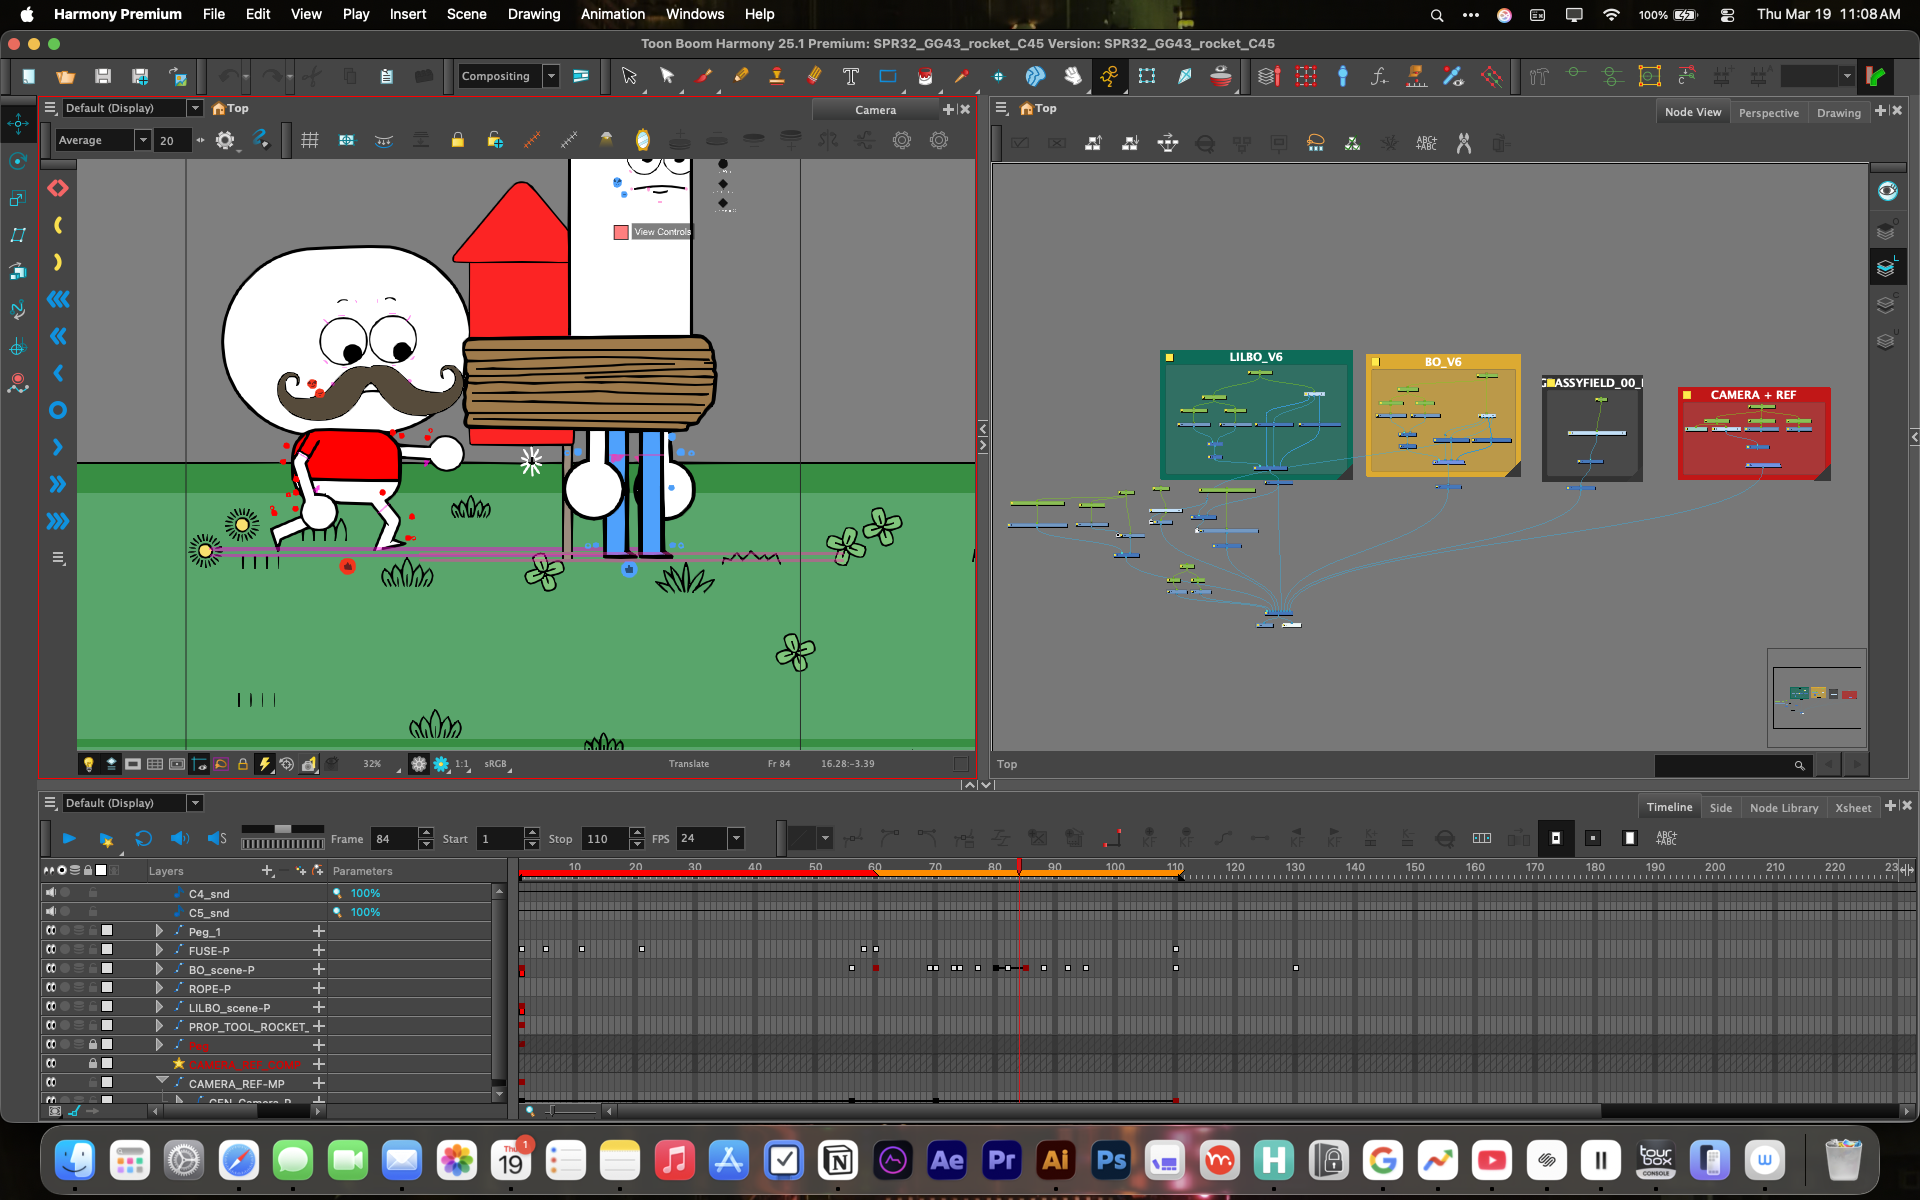This screenshot has height=1200, width=1920.
Task: Activate the Animate mode running-man icon
Action: [x=1109, y=76]
